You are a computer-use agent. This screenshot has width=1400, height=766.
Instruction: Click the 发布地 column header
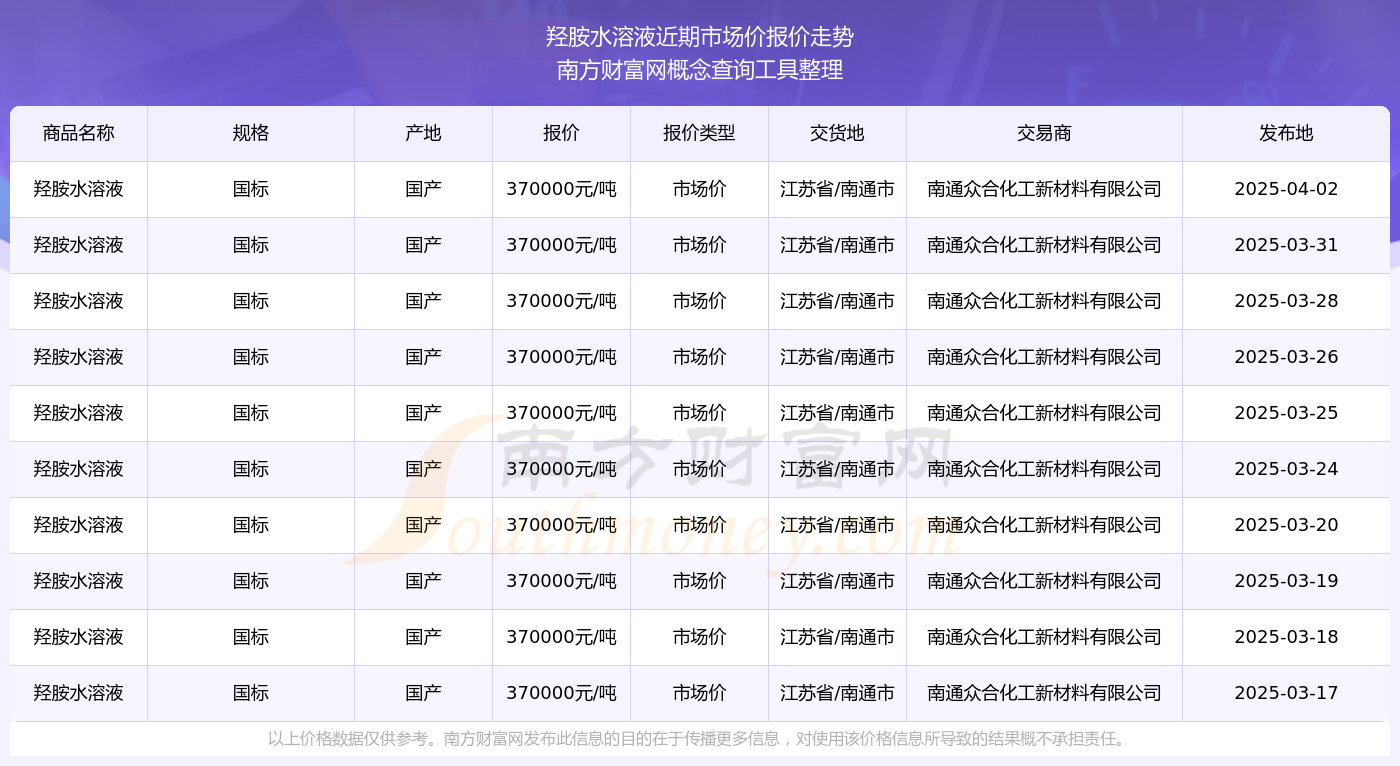coord(1286,133)
